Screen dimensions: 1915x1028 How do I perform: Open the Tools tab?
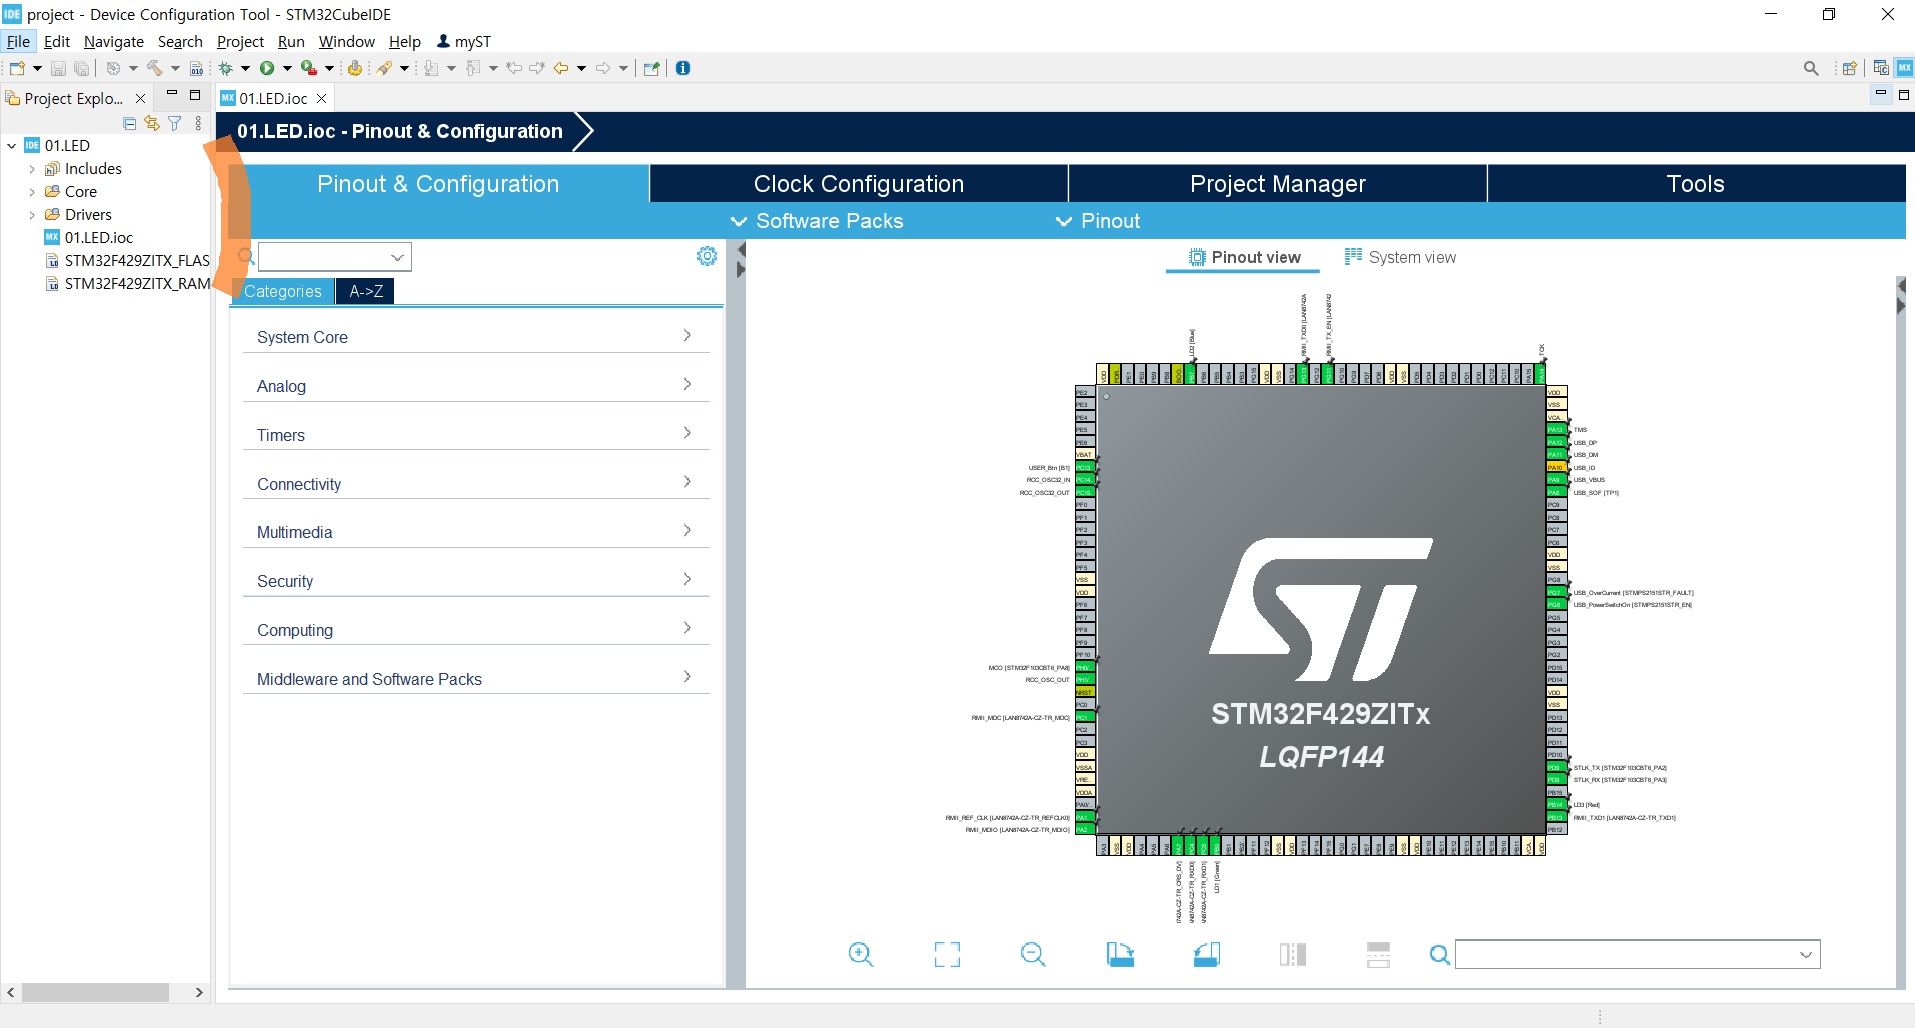[1696, 184]
